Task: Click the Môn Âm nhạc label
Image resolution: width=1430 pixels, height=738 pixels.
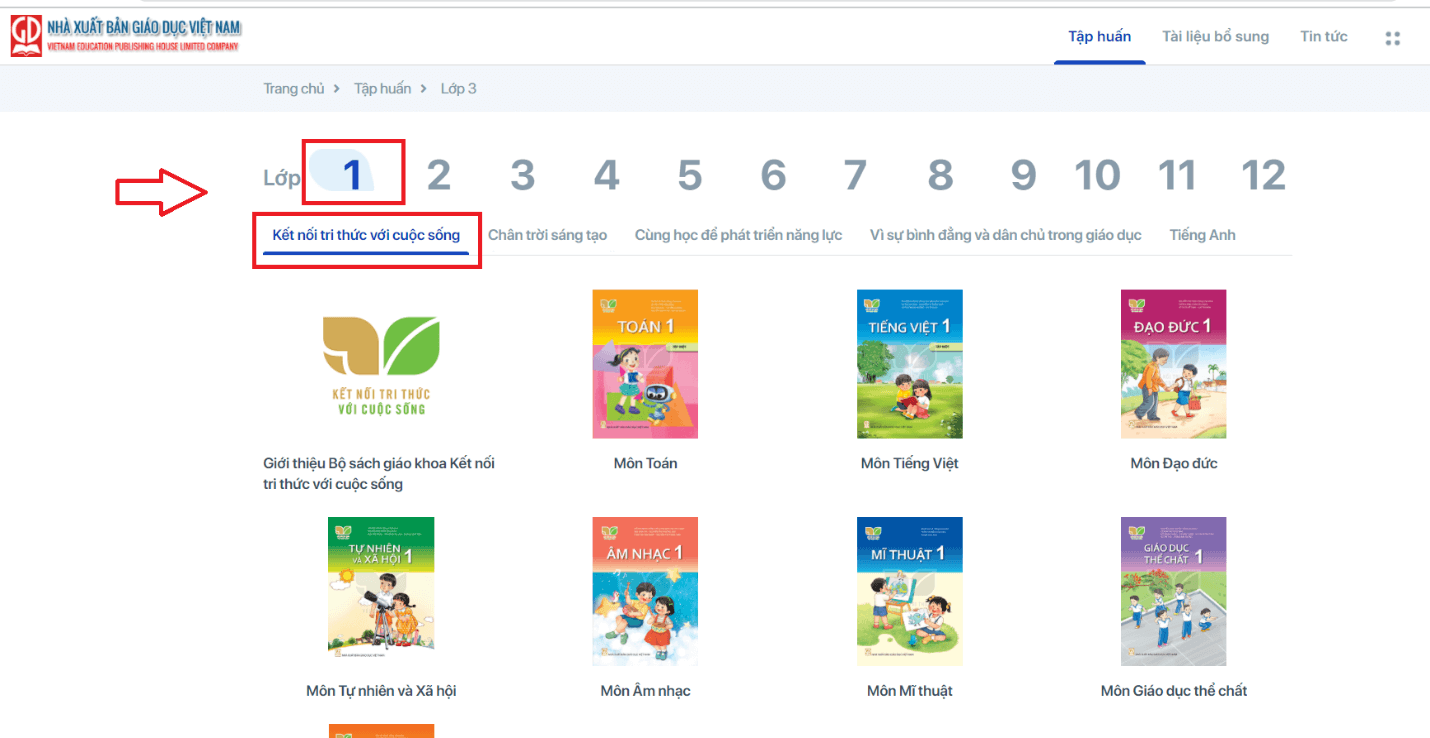Action: tap(645, 691)
